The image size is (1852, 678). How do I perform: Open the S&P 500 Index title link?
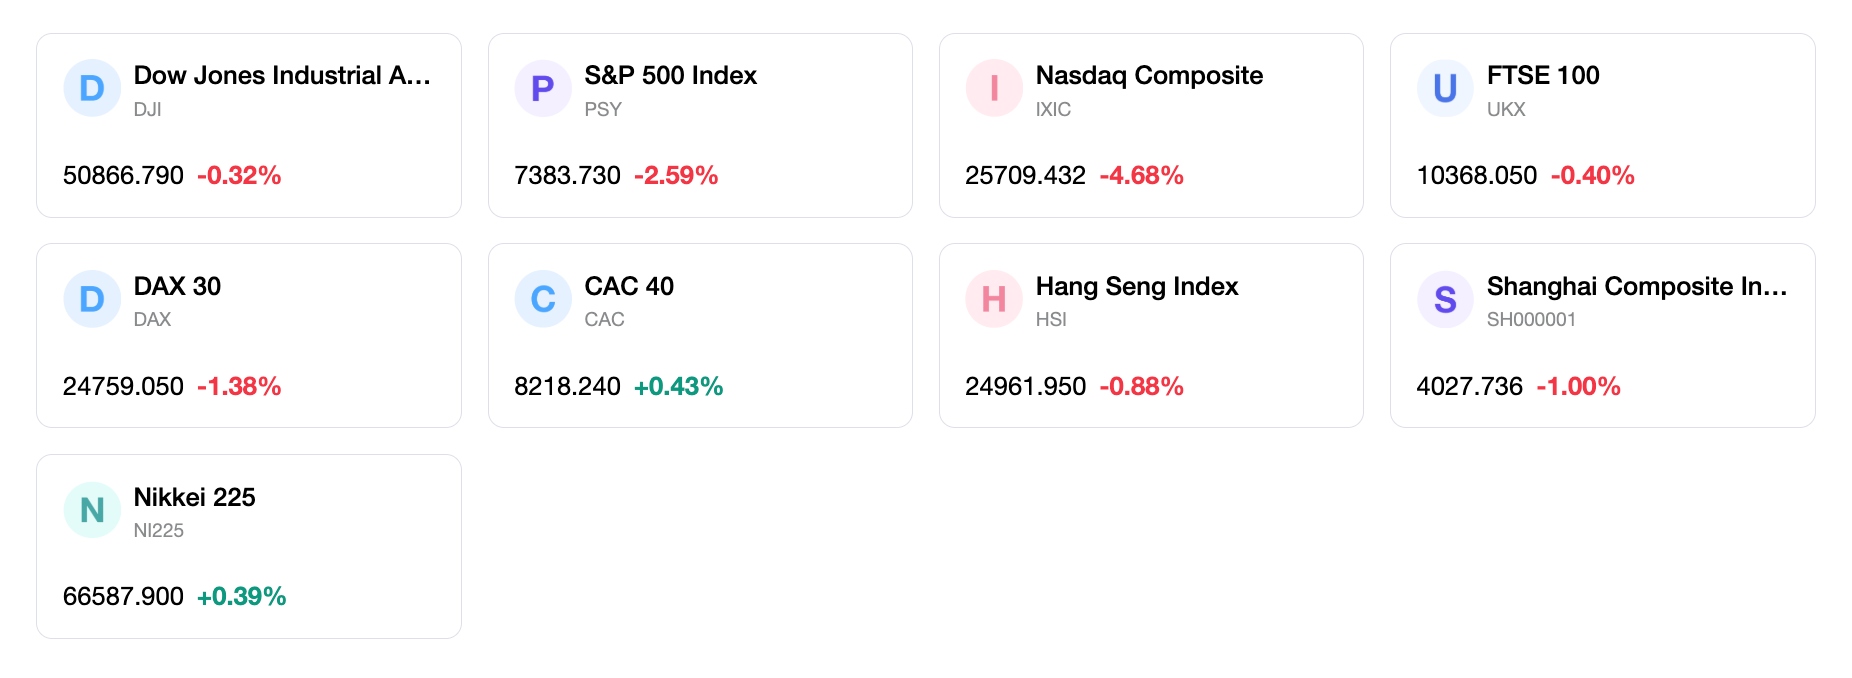click(670, 75)
